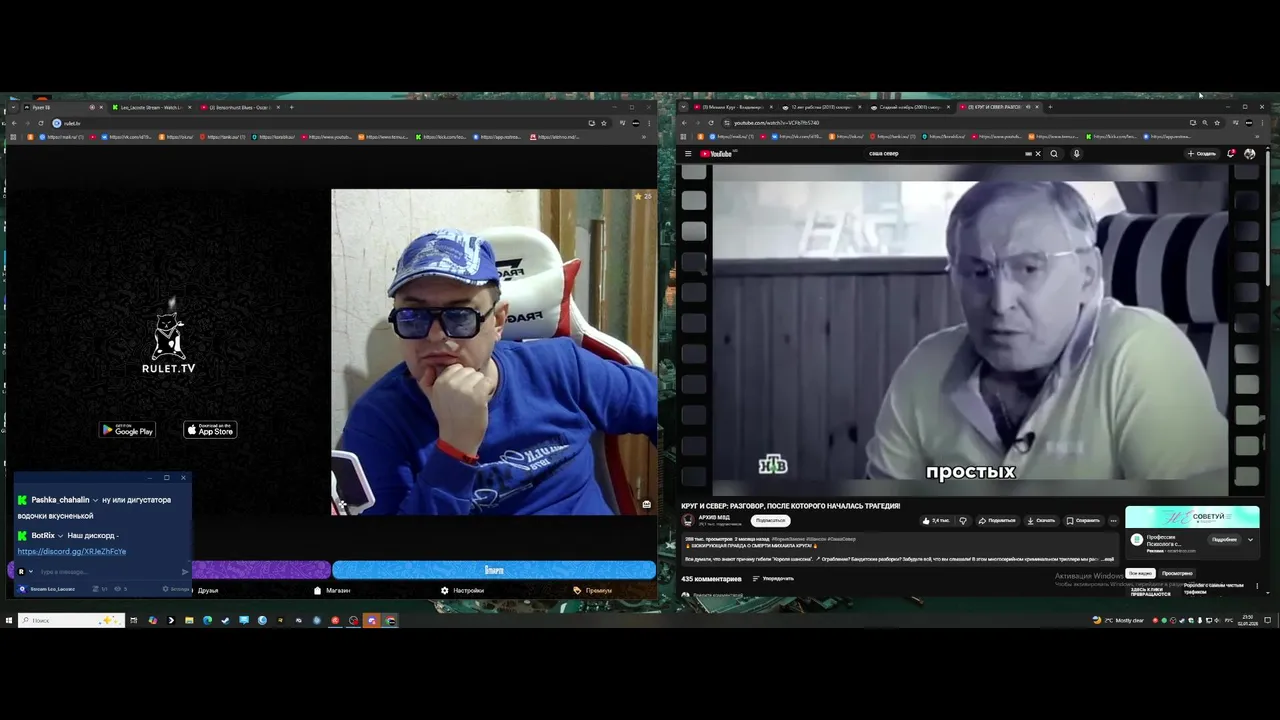Open Chrome menu in YouTube window
This screenshot has width=1280, height=720.
pos(1262,123)
